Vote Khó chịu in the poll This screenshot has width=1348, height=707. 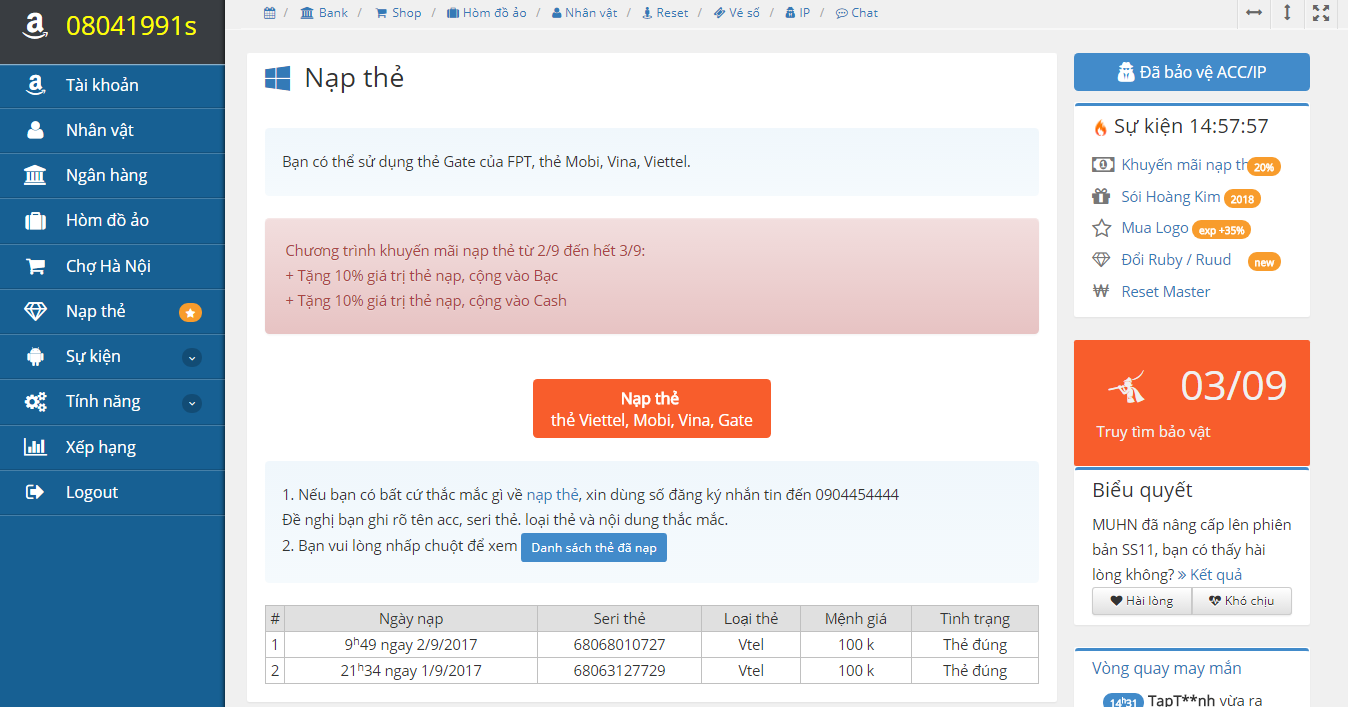[x=1241, y=601]
